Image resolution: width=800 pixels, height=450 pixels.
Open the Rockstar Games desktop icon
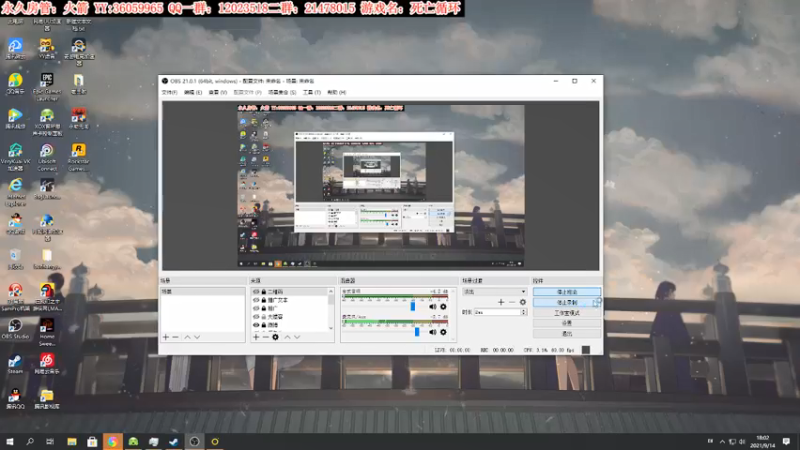coord(79,157)
